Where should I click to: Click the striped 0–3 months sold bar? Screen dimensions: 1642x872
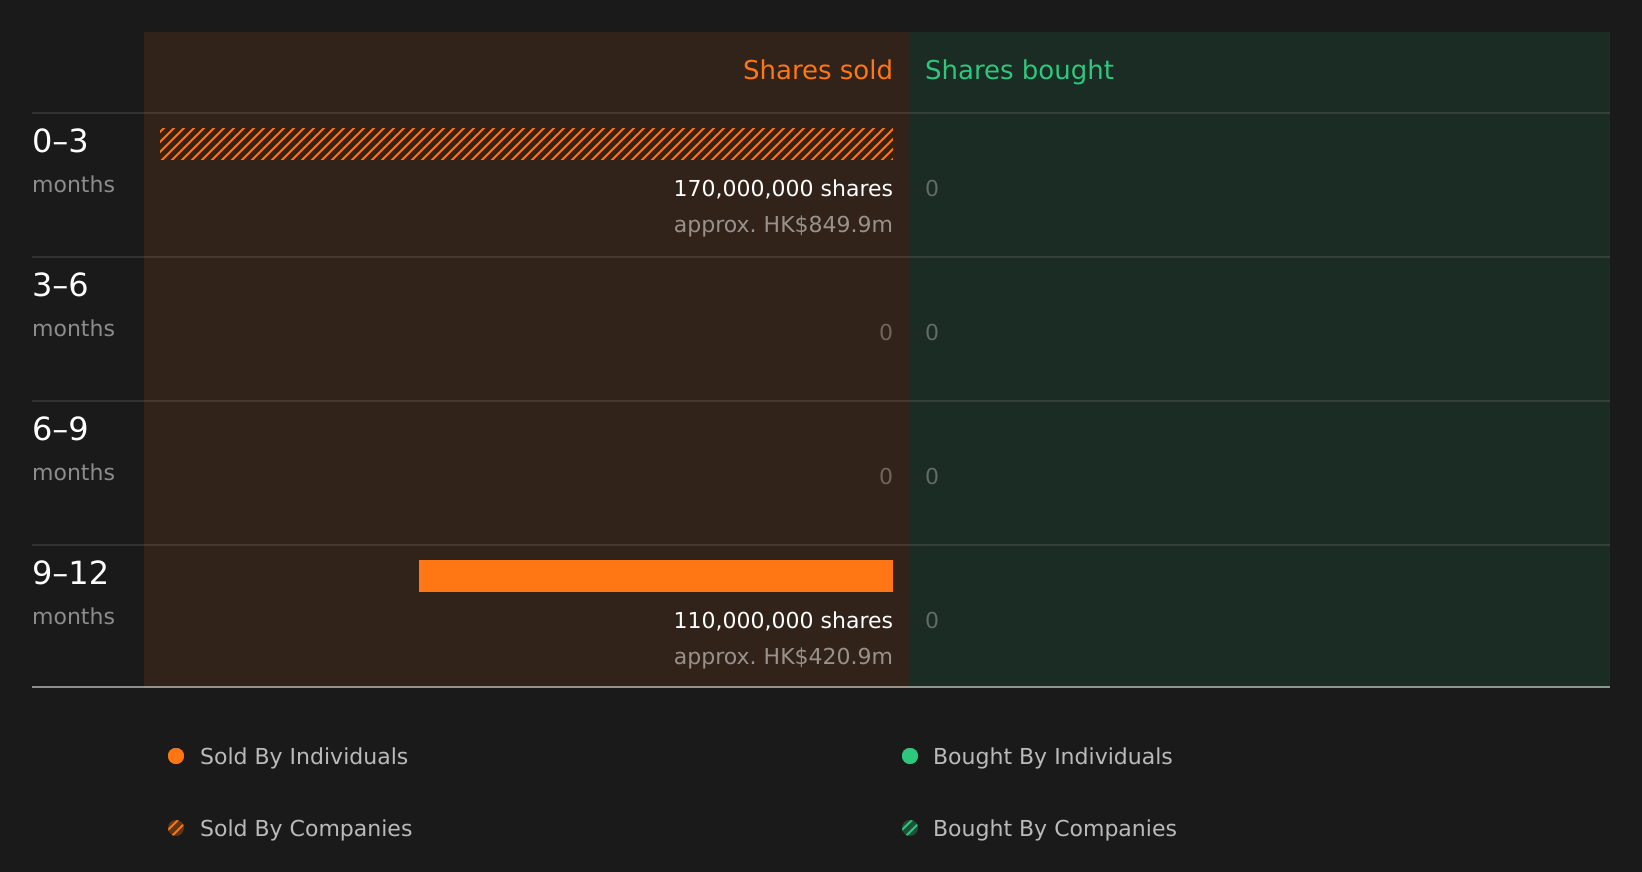(x=526, y=144)
